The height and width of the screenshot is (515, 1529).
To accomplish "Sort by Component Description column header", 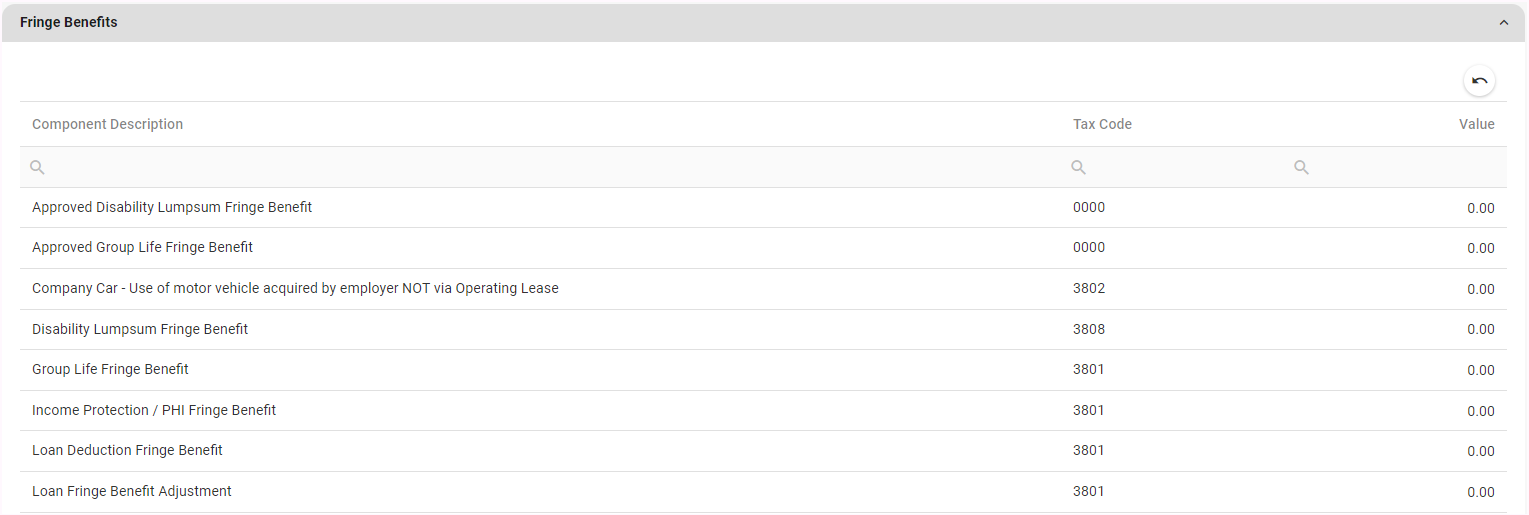I will coord(107,124).
